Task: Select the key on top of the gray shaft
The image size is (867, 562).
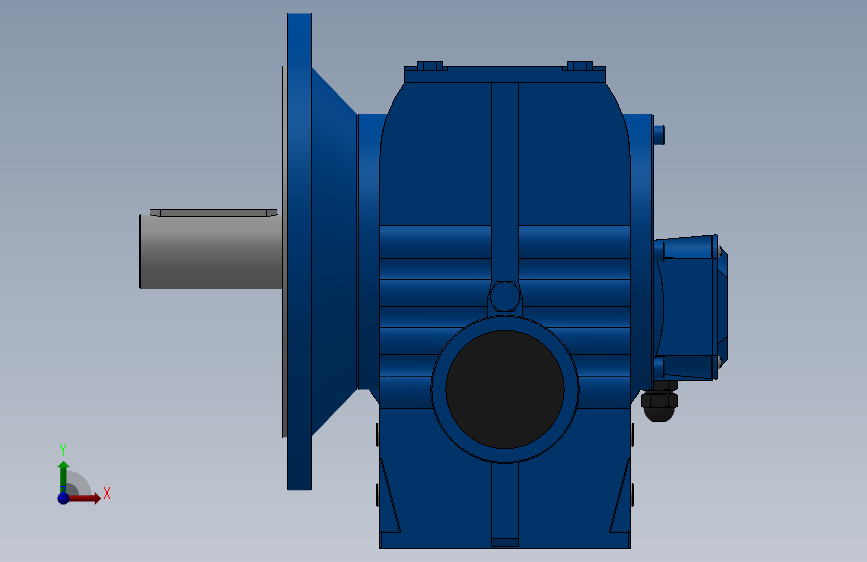Action: coord(213,212)
